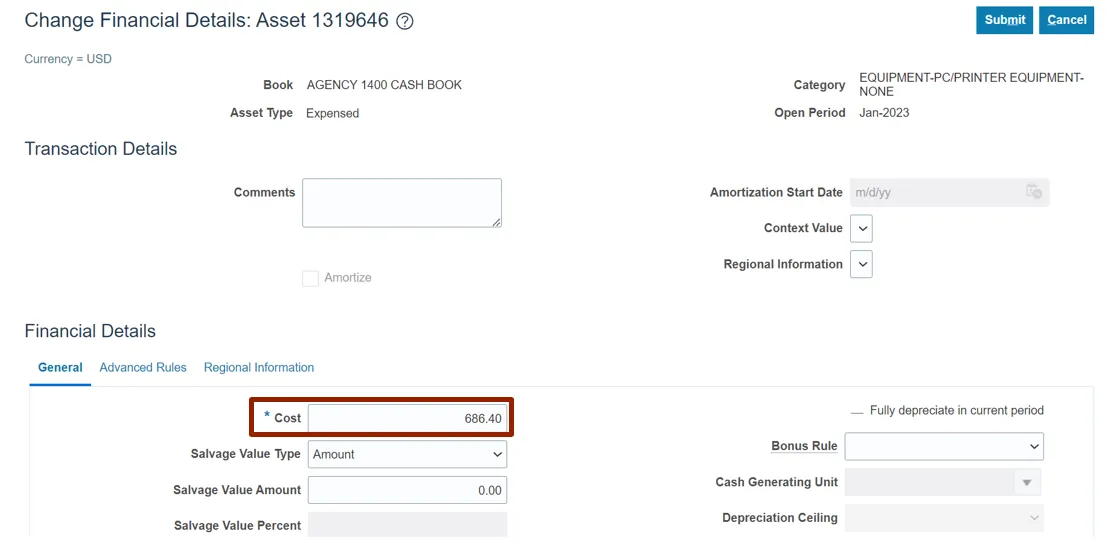Expand the Context Value dropdown
This screenshot has width=1120, height=556.
tap(861, 228)
